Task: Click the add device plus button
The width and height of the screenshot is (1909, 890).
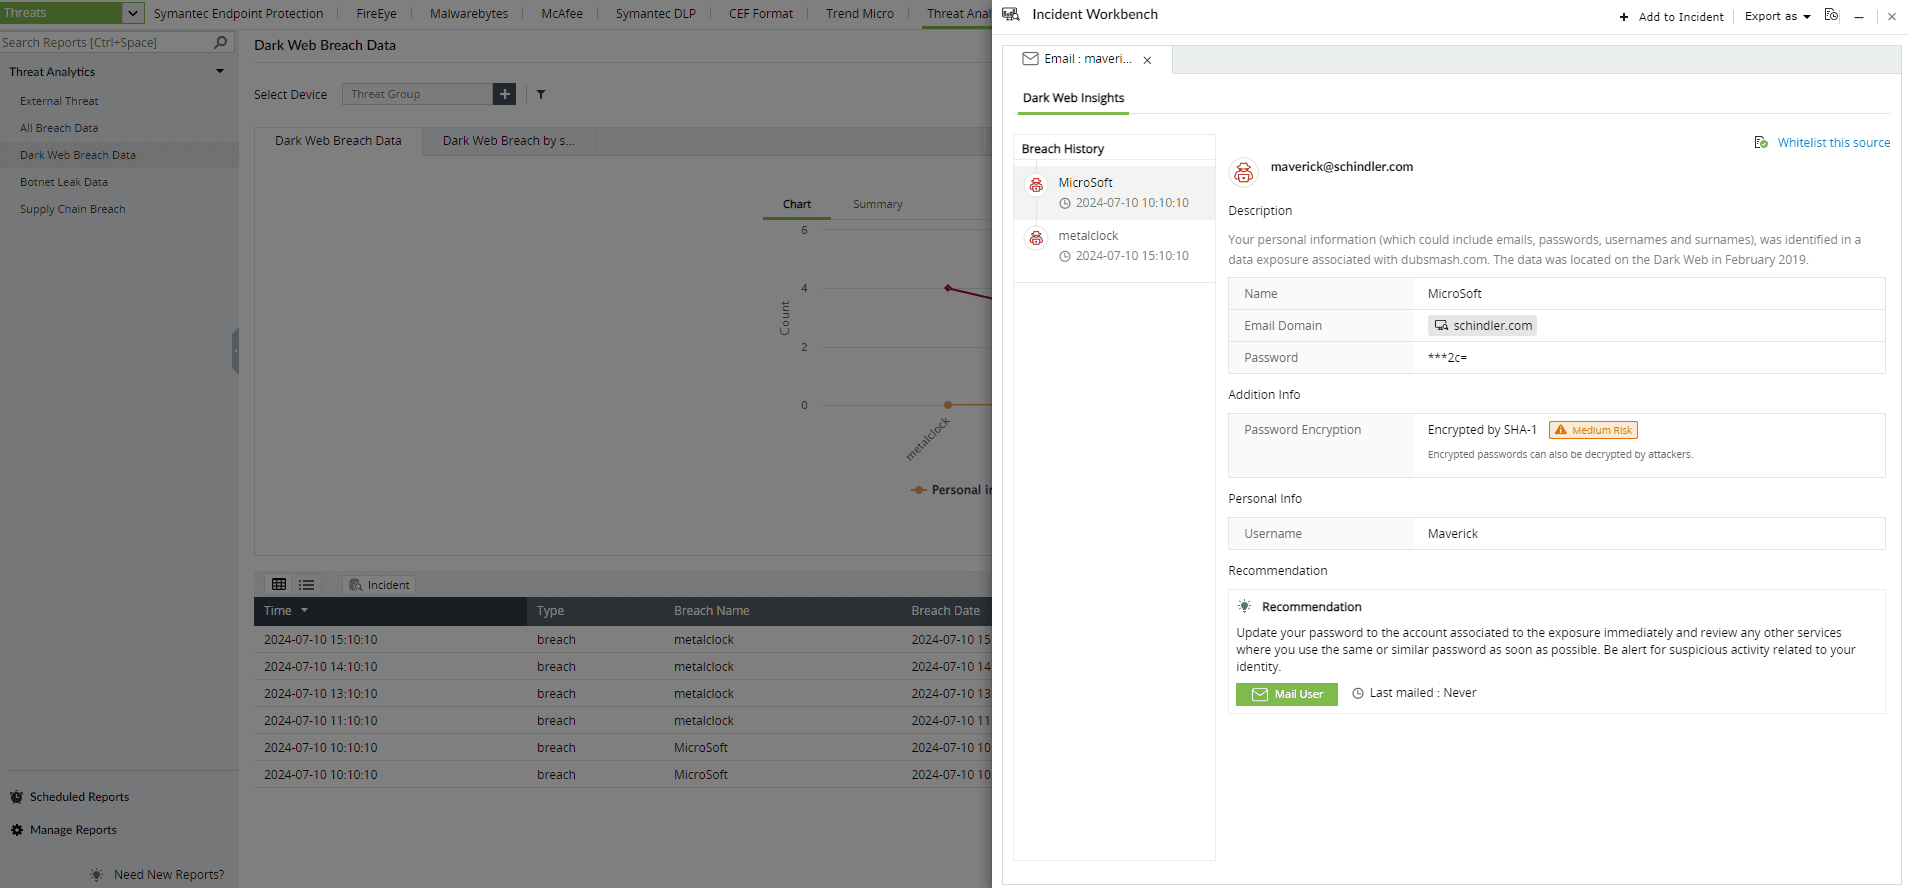Action: point(505,94)
